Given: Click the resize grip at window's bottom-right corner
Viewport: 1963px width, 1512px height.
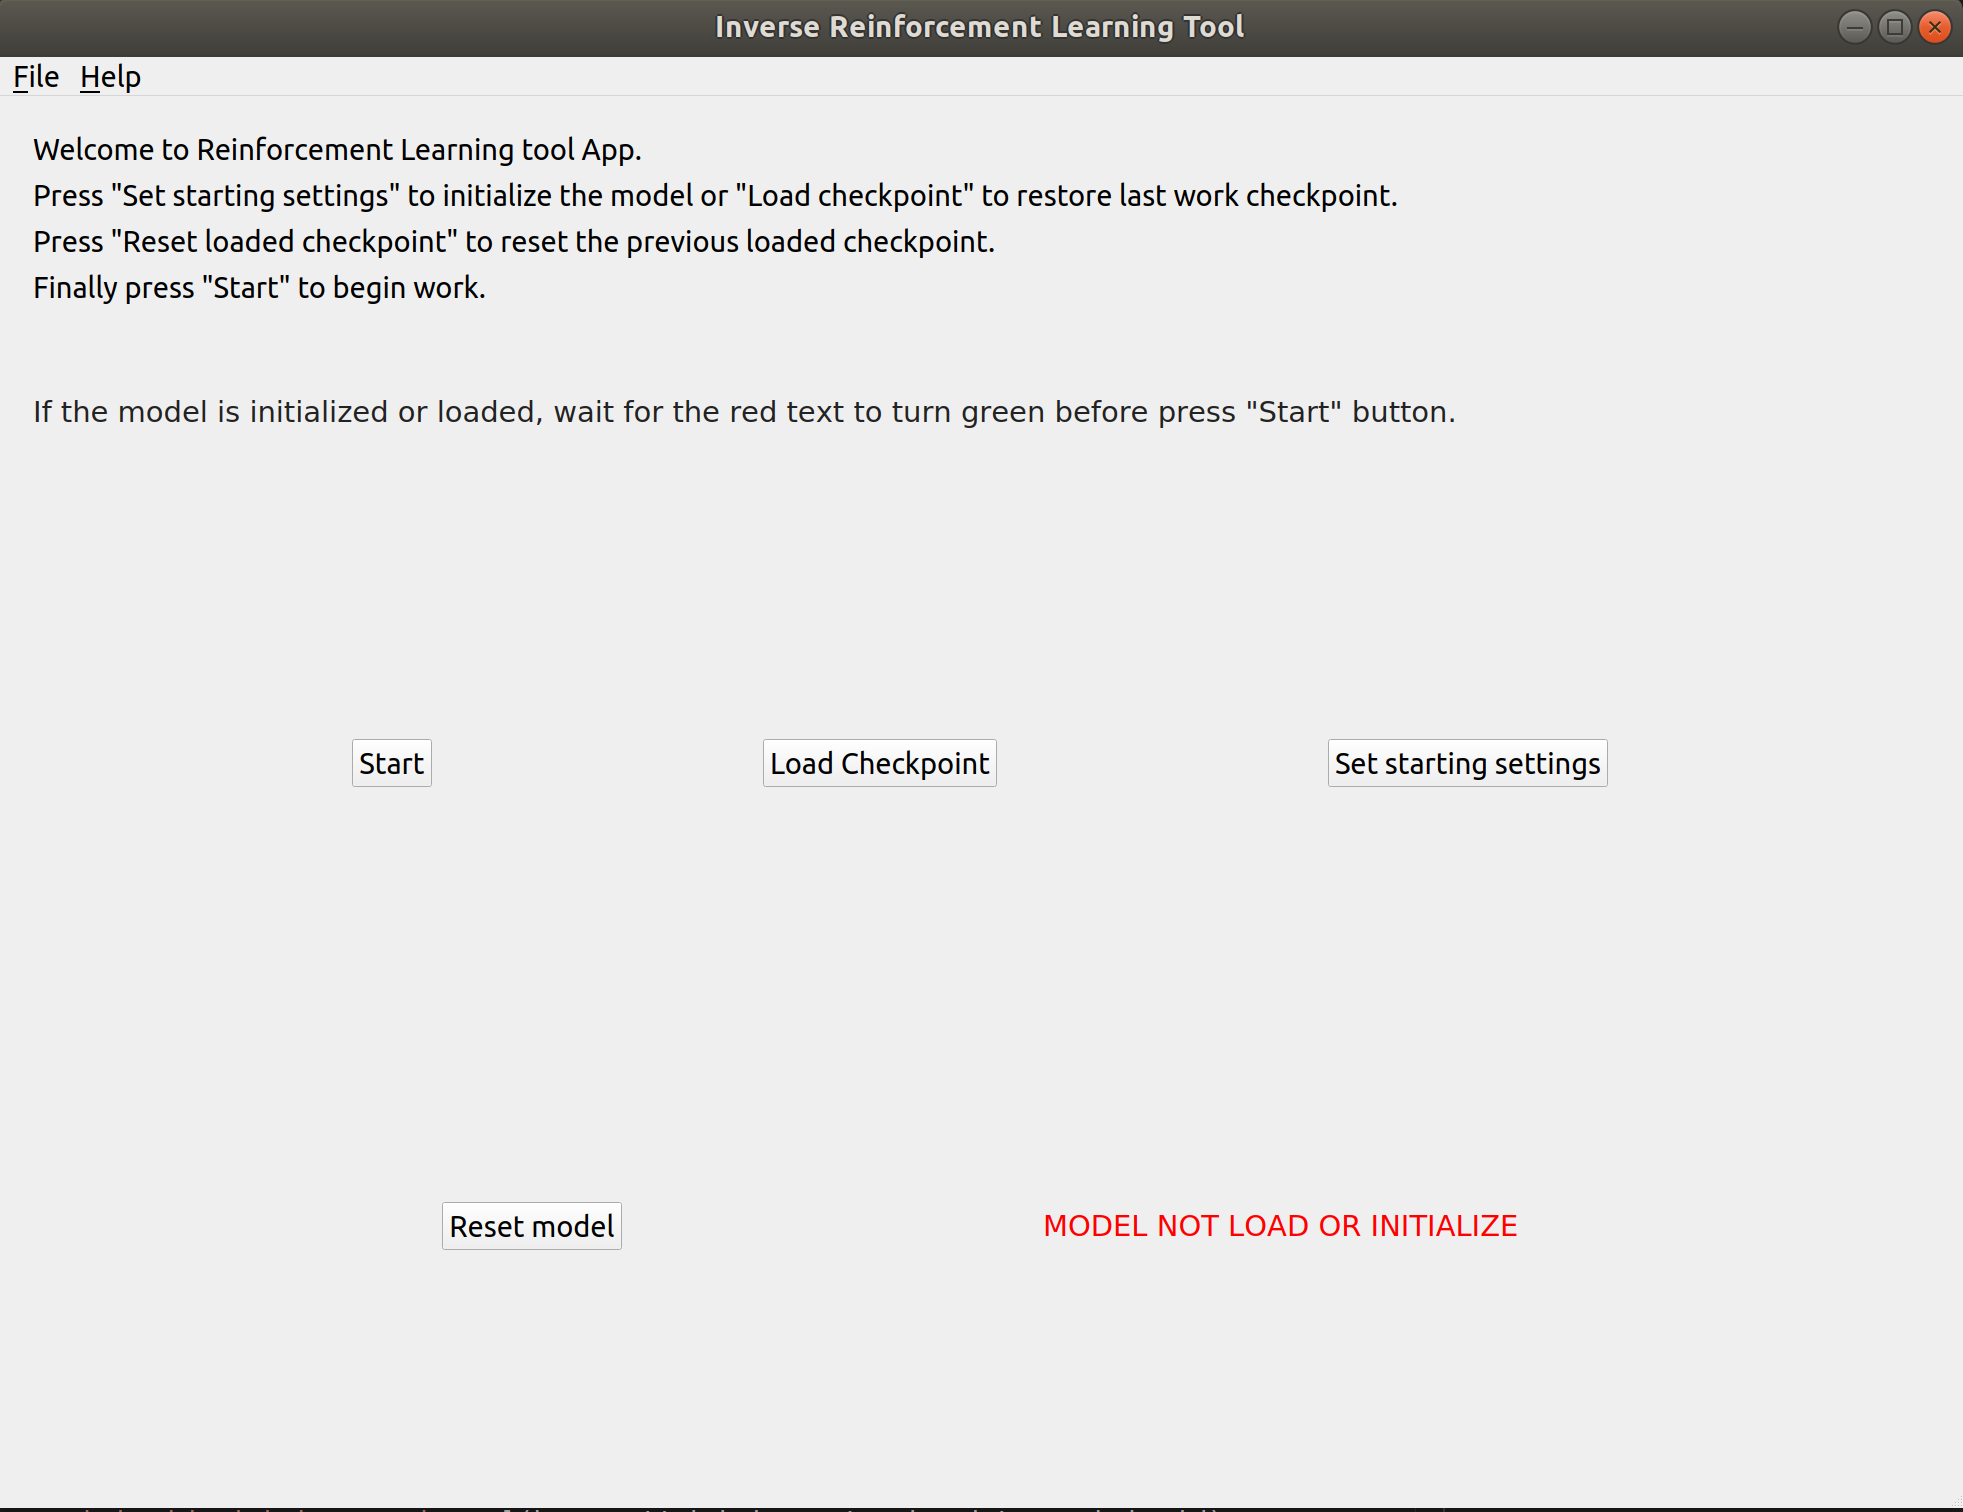Looking at the screenshot, I should (x=1955, y=1503).
